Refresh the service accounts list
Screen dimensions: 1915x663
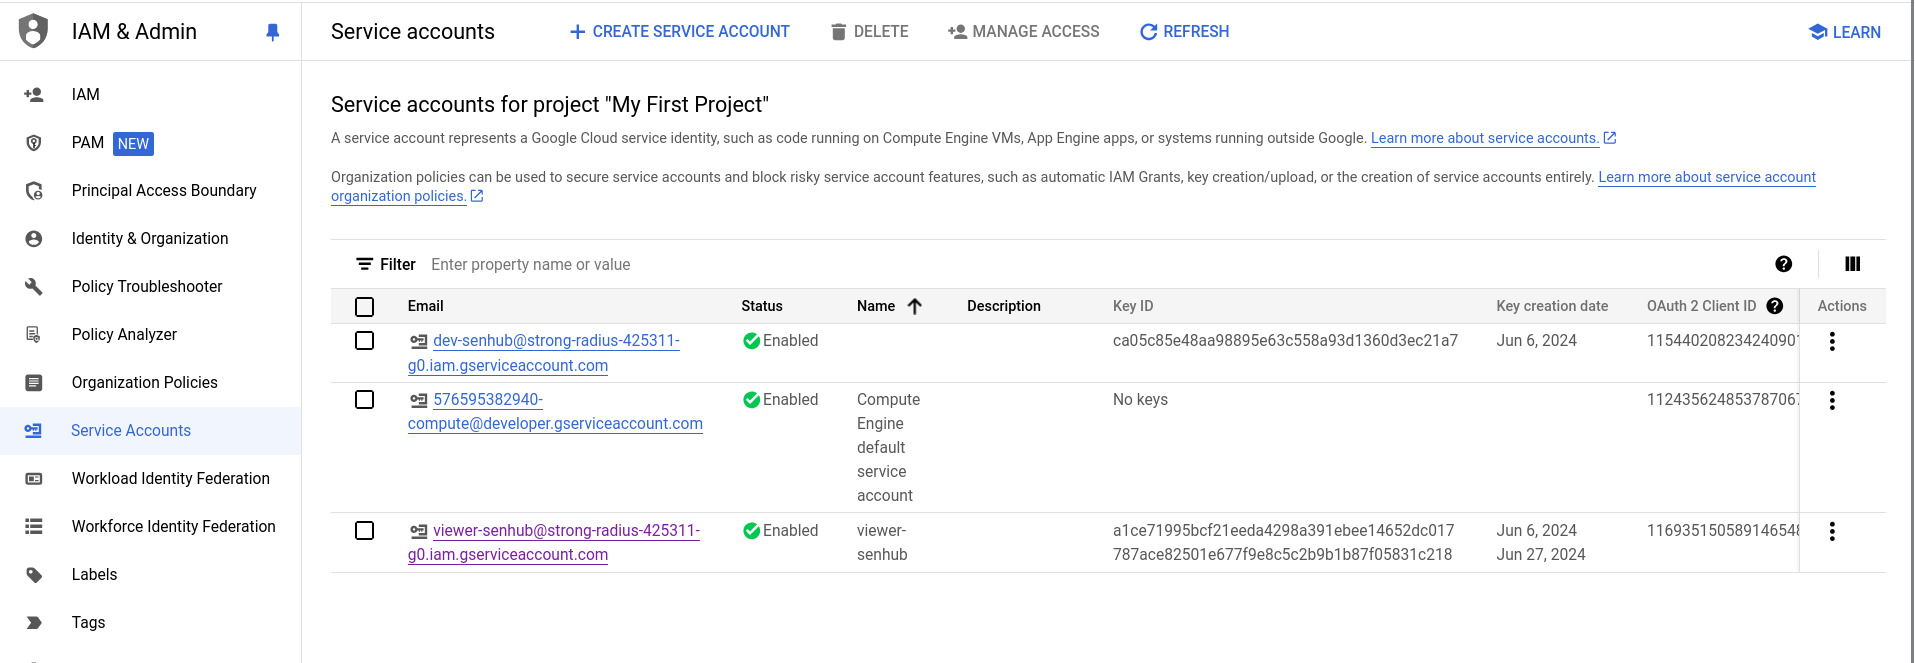(1184, 32)
